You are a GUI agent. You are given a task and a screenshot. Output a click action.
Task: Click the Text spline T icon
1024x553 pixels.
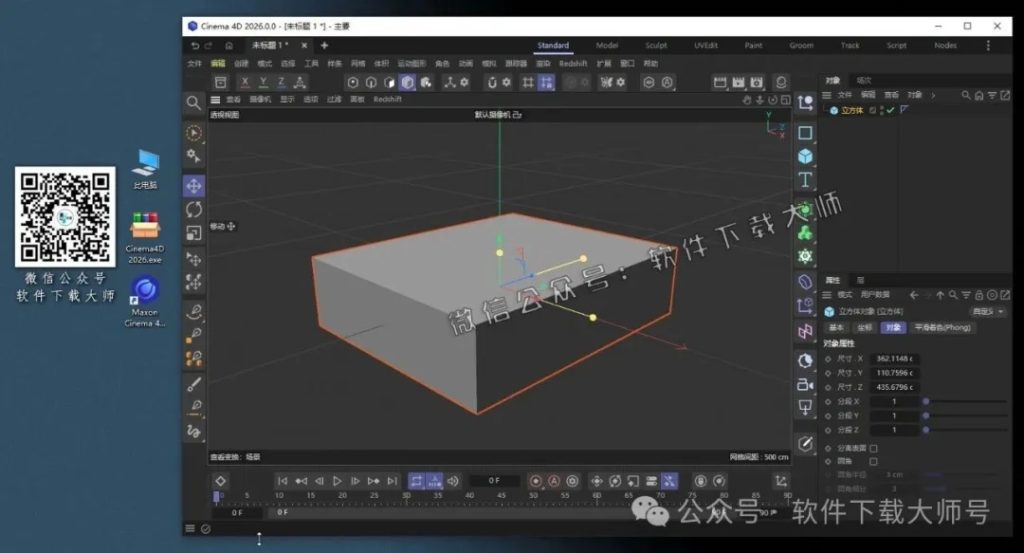(x=805, y=180)
